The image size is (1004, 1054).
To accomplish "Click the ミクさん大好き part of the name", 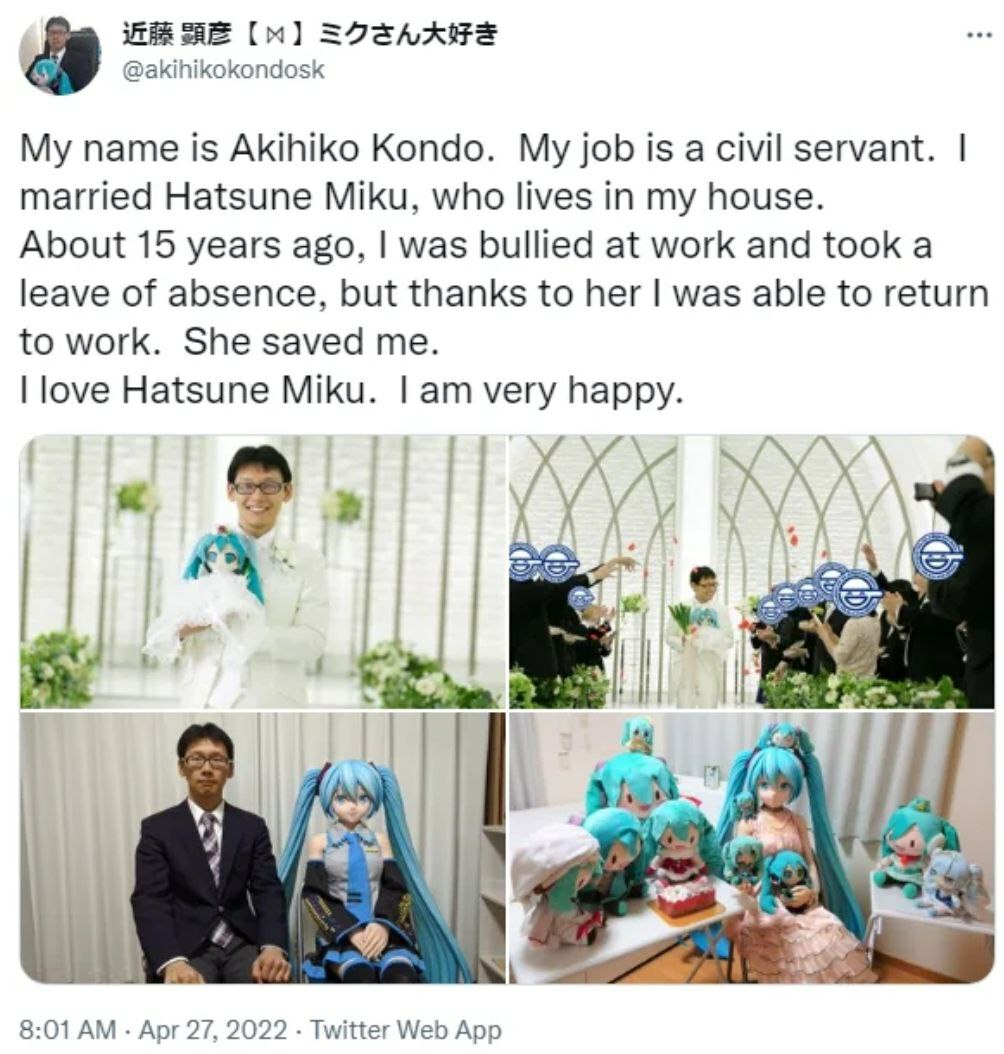I will [407, 34].
